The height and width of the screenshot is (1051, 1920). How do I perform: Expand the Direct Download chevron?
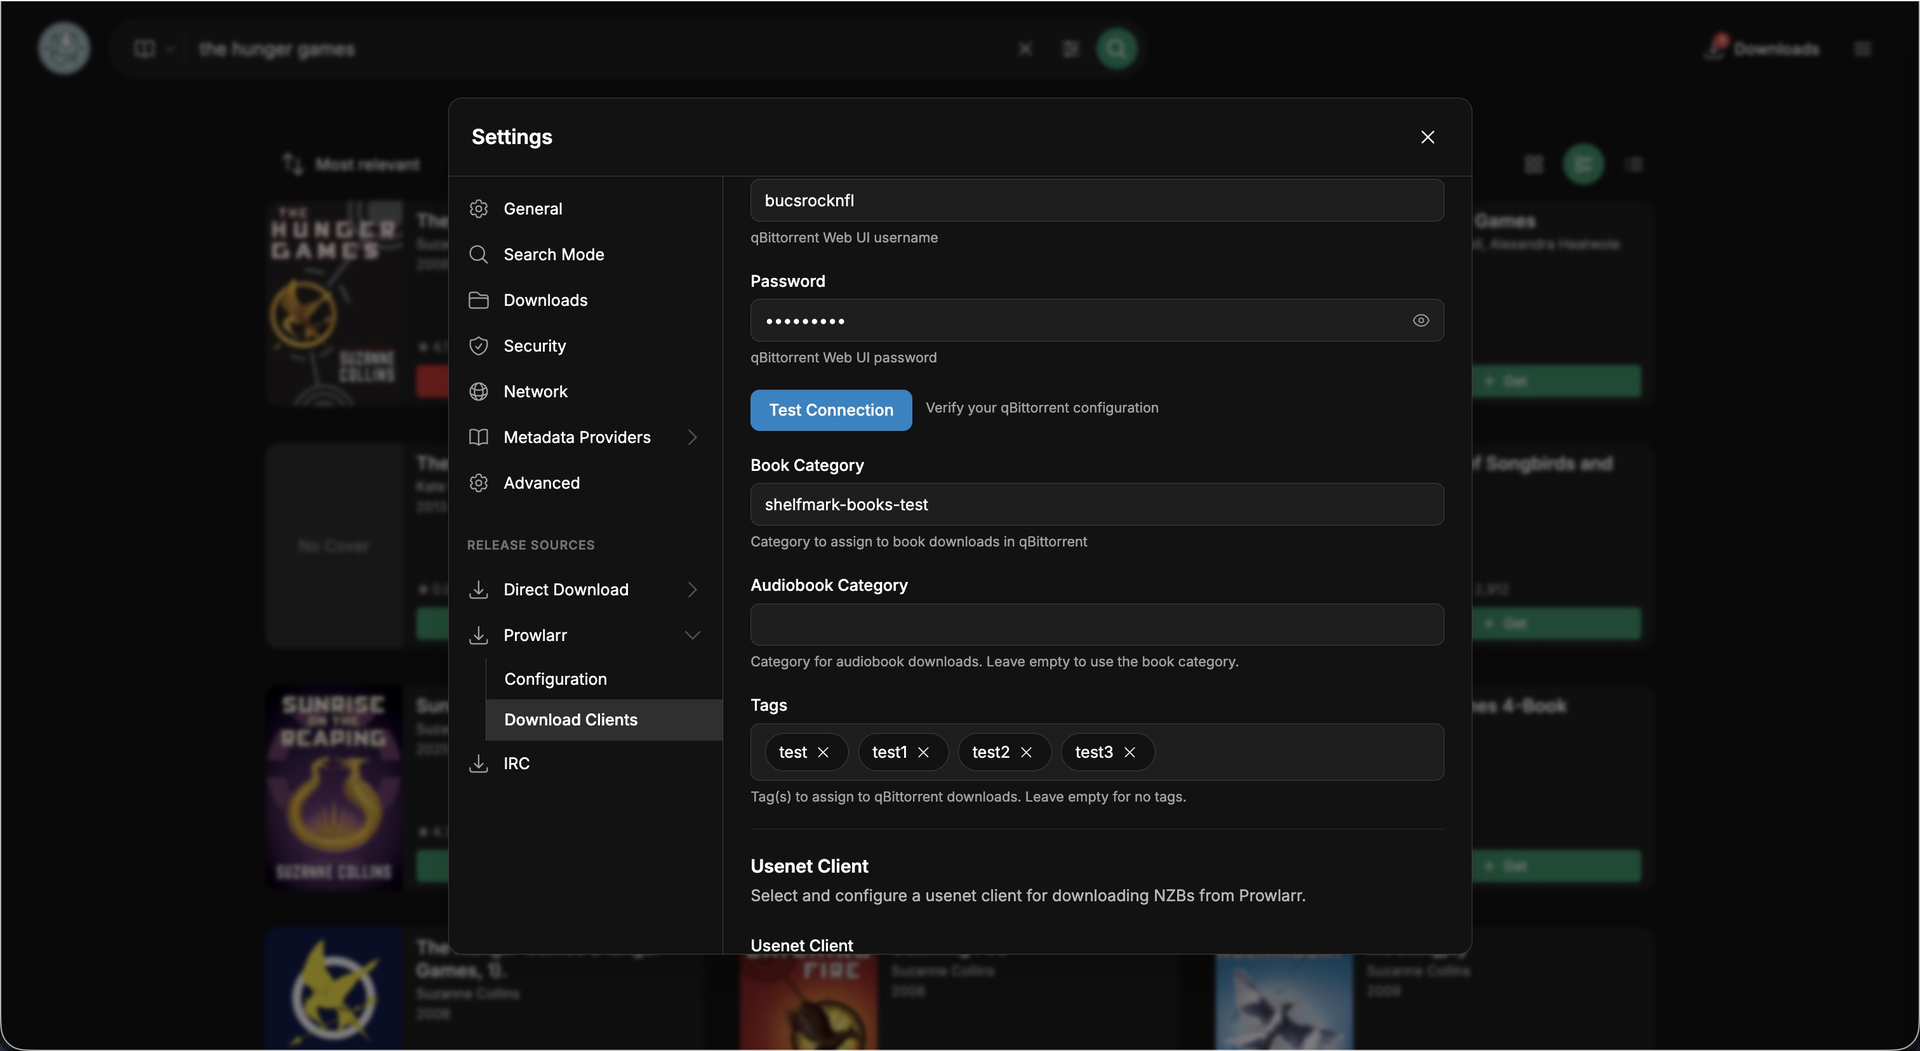coord(692,590)
